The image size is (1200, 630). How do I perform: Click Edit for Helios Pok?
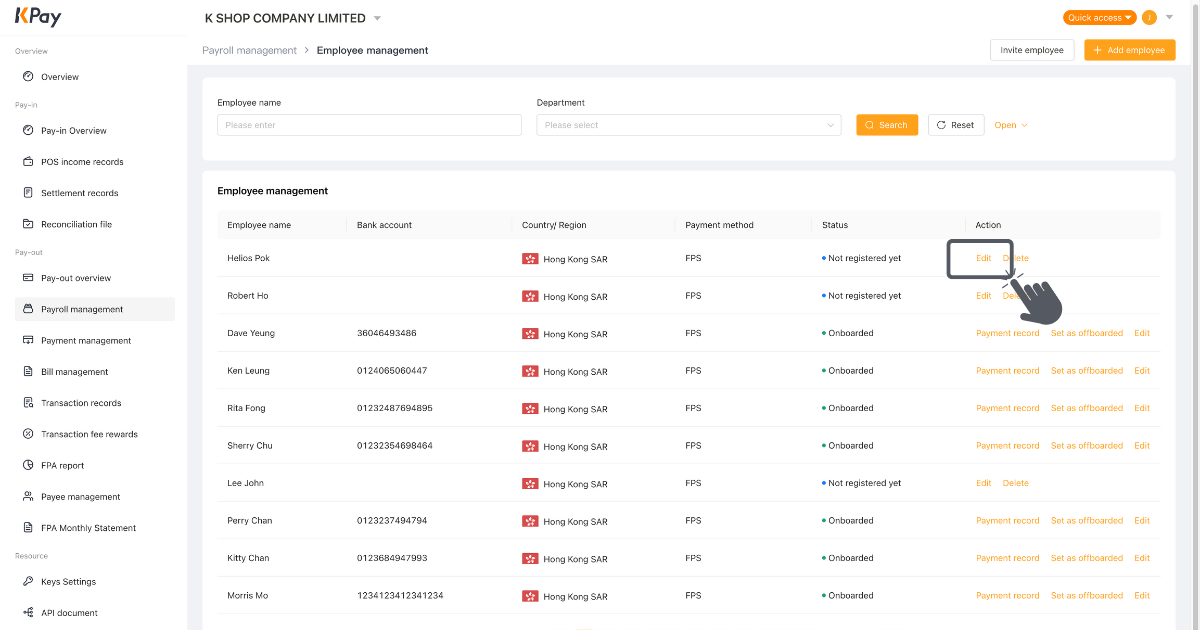pos(983,258)
